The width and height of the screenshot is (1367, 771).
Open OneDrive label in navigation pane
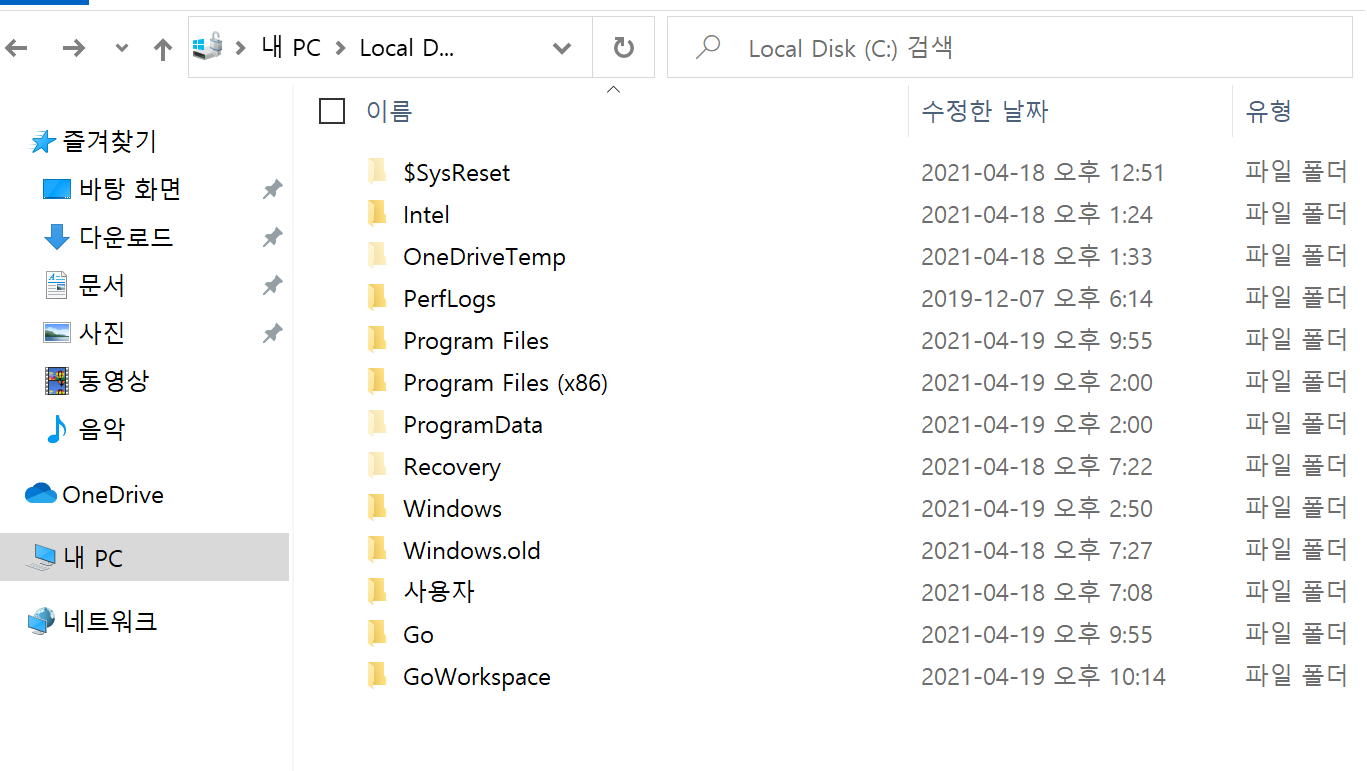click(113, 494)
